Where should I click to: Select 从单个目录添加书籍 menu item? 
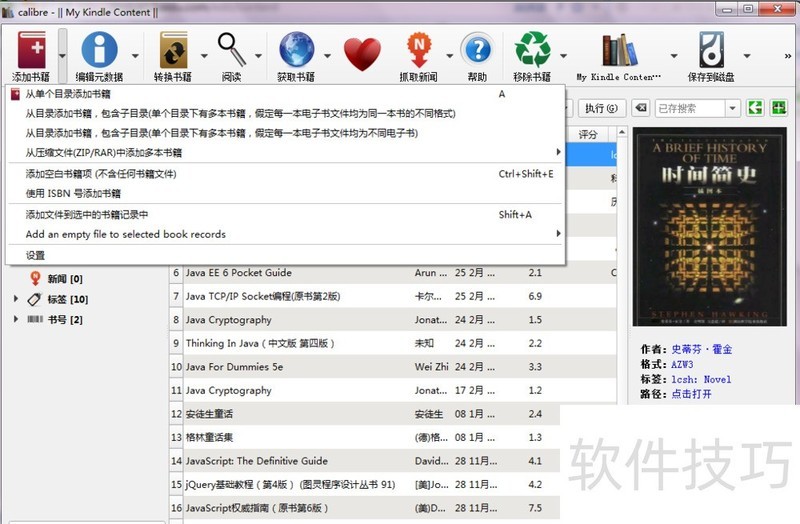tap(68, 94)
